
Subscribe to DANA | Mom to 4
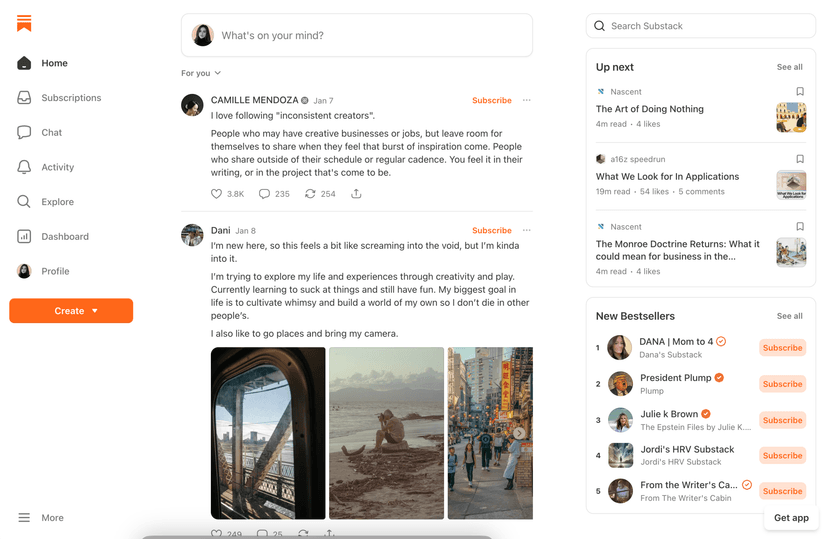783,347
